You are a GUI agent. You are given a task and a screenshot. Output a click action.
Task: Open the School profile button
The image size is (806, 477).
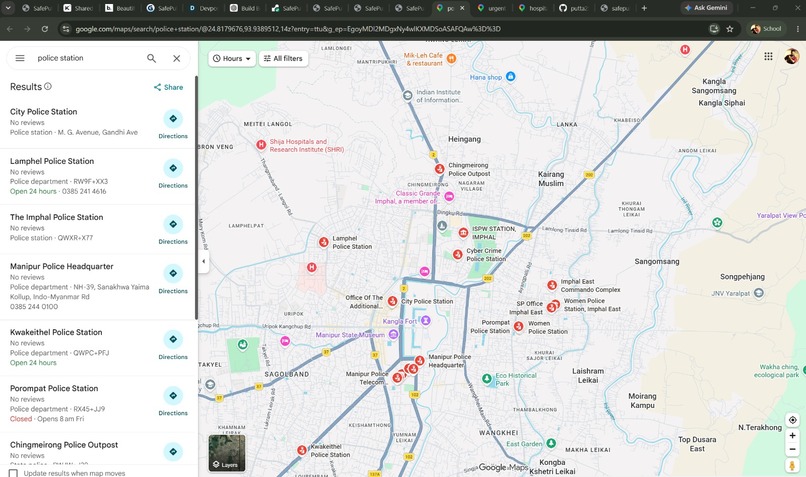tap(766, 29)
